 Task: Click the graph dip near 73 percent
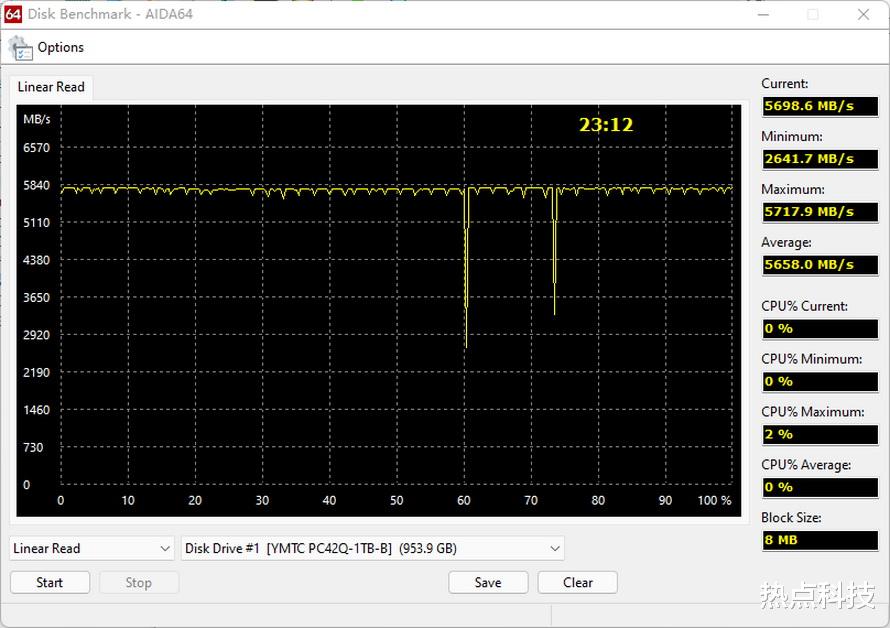[x=555, y=251]
